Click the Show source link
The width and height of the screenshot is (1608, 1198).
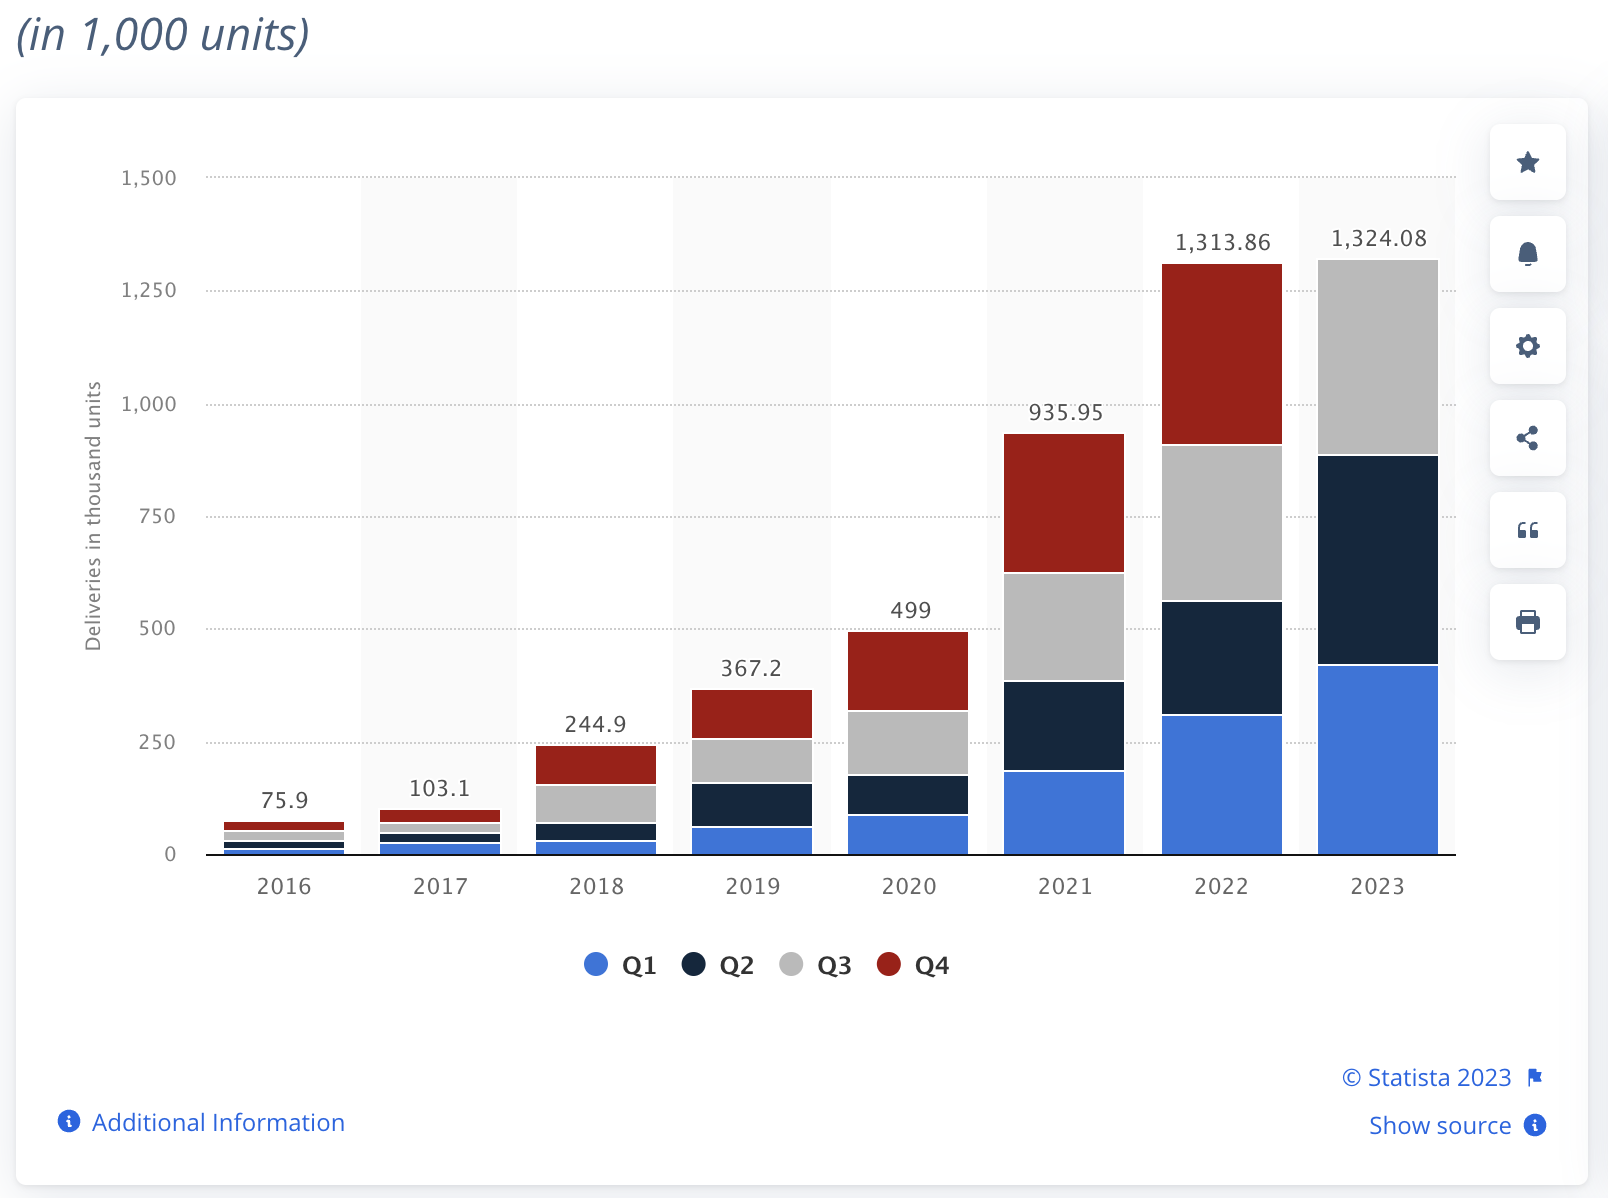coord(1439,1125)
